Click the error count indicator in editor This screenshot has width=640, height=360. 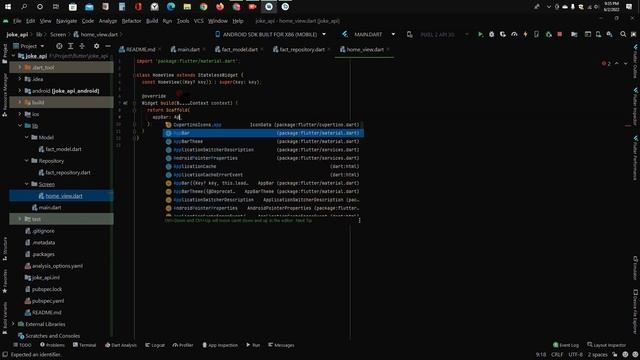[606, 64]
